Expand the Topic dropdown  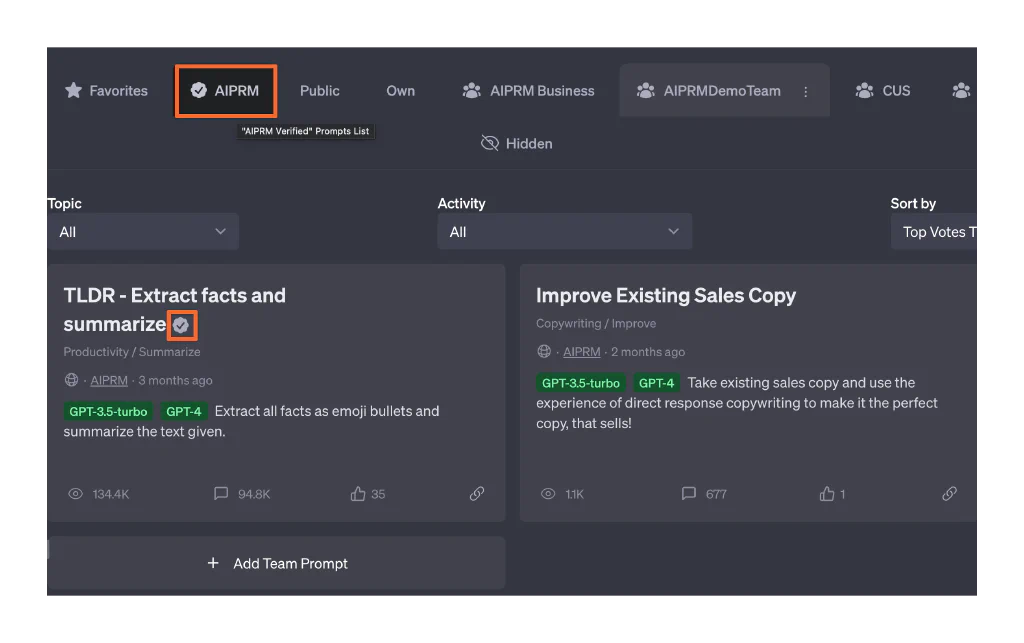[x=143, y=232]
